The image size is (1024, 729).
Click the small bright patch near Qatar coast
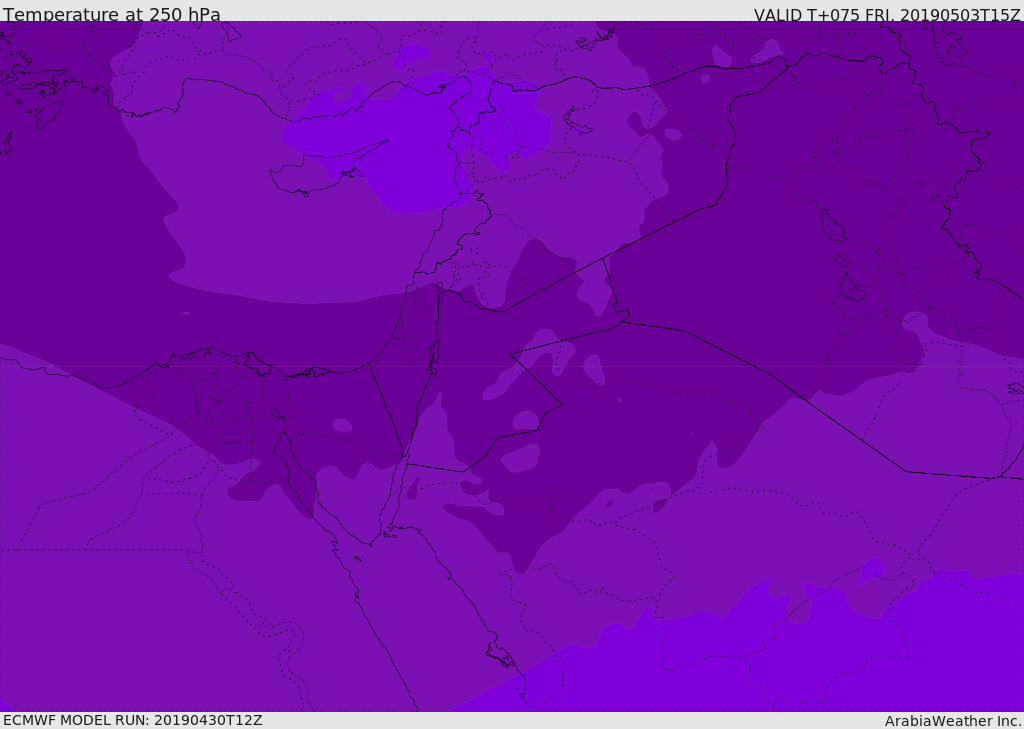pyautogui.click(x=871, y=570)
